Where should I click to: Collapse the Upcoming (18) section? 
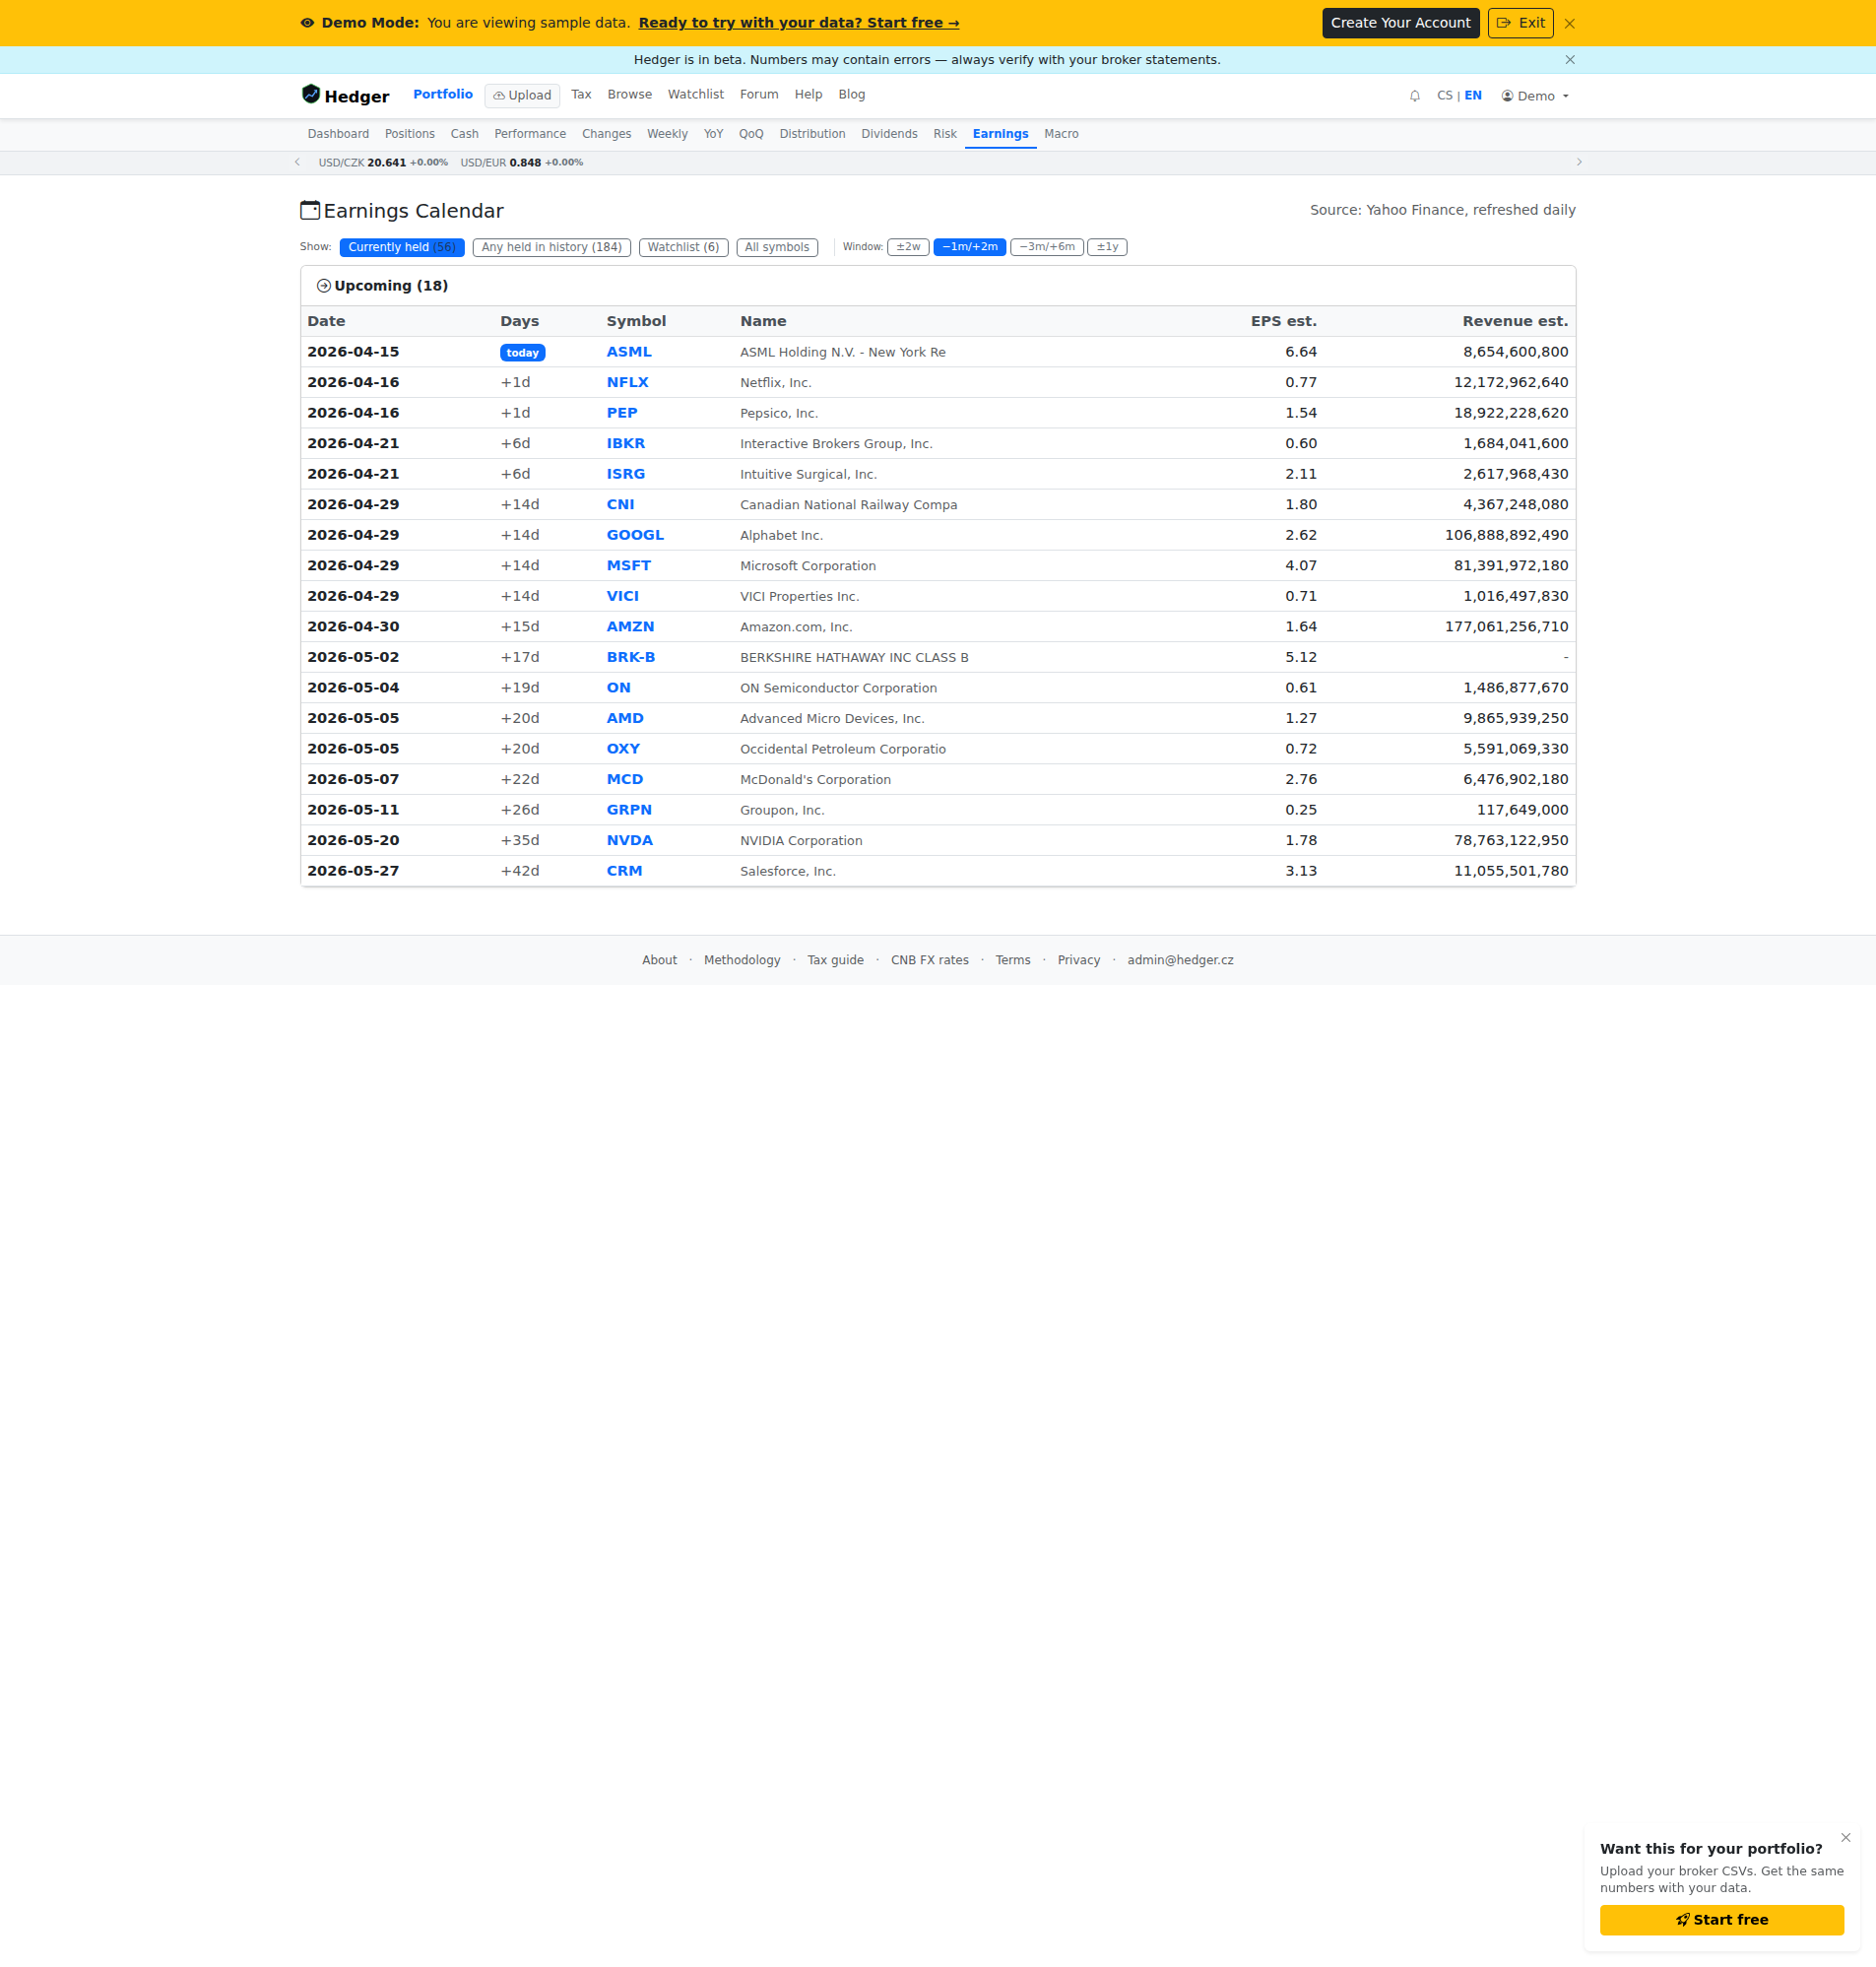coord(382,286)
